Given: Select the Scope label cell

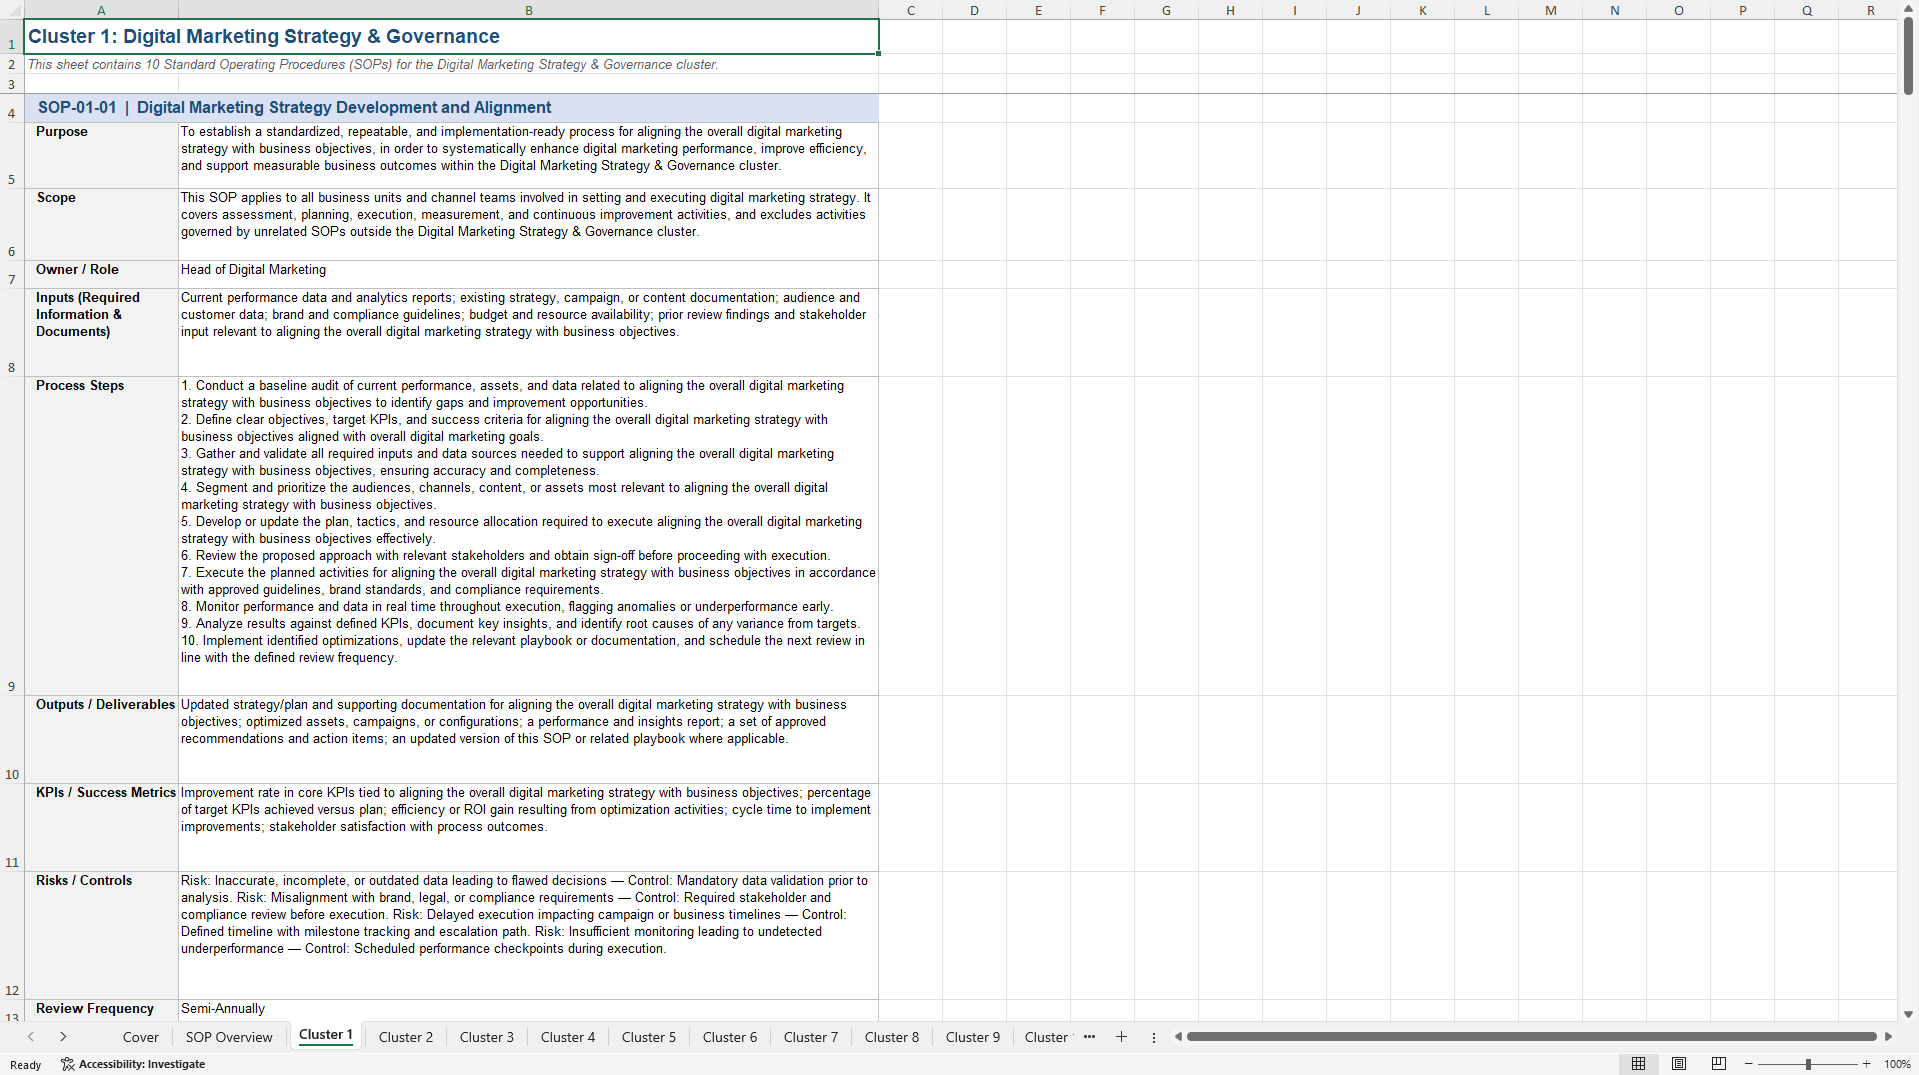Looking at the screenshot, I should click(101, 225).
